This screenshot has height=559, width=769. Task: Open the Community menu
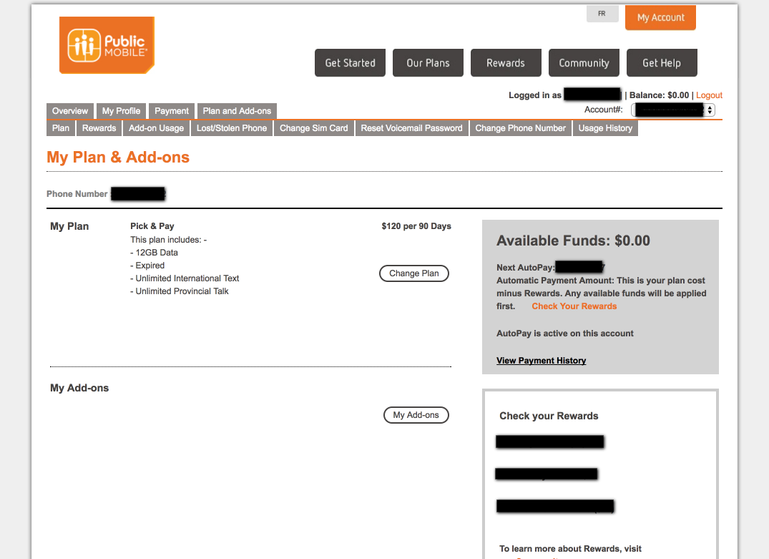[584, 63]
